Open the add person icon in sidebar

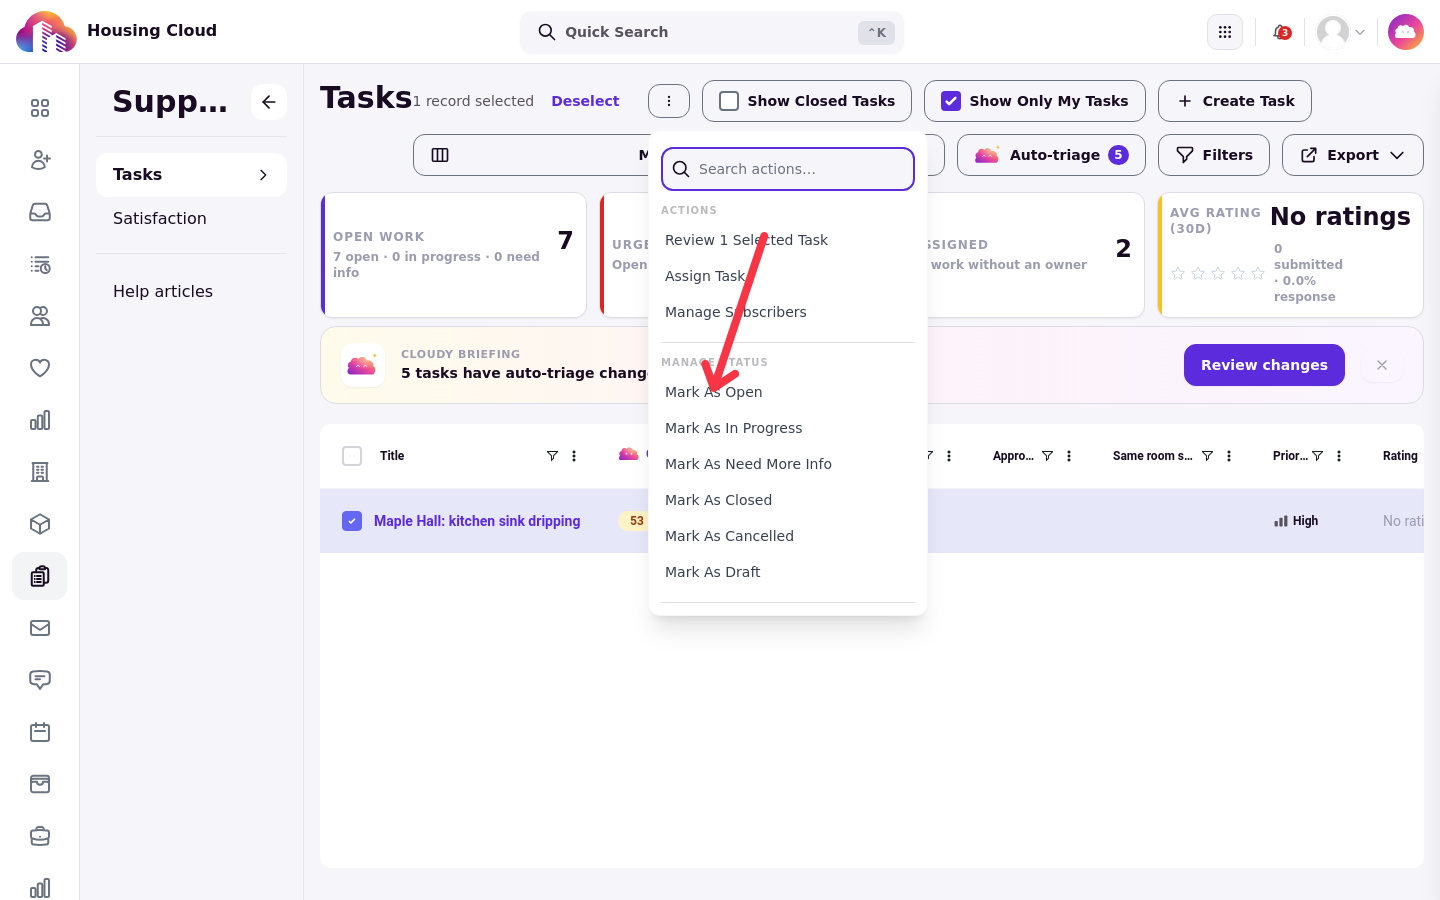(x=40, y=160)
